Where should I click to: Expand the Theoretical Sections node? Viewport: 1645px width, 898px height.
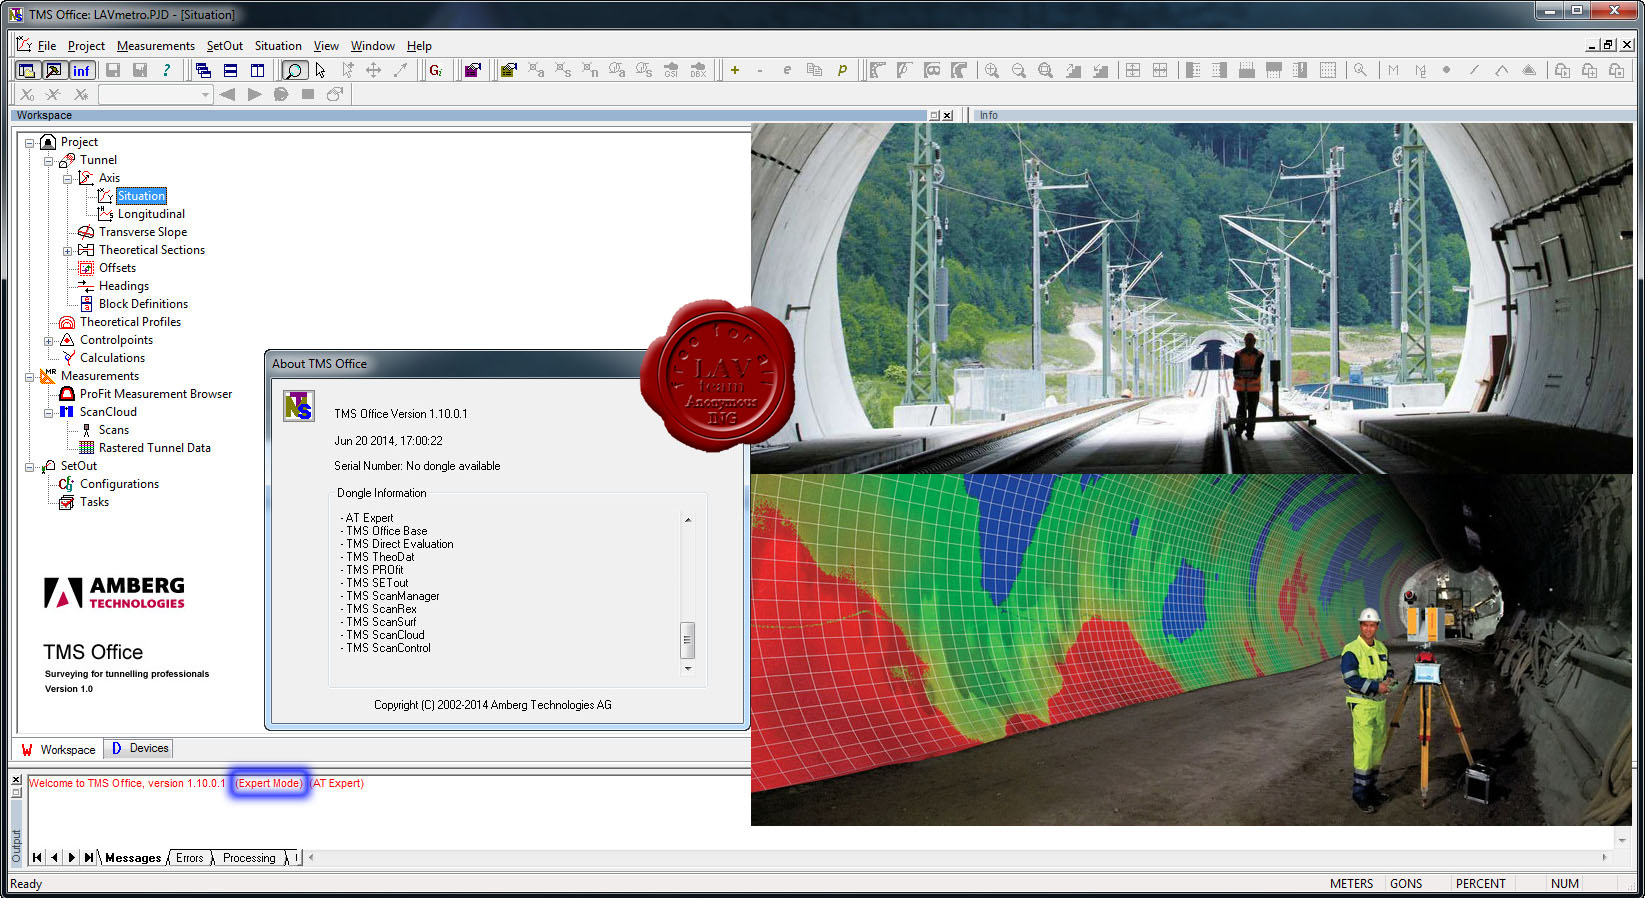coord(67,251)
